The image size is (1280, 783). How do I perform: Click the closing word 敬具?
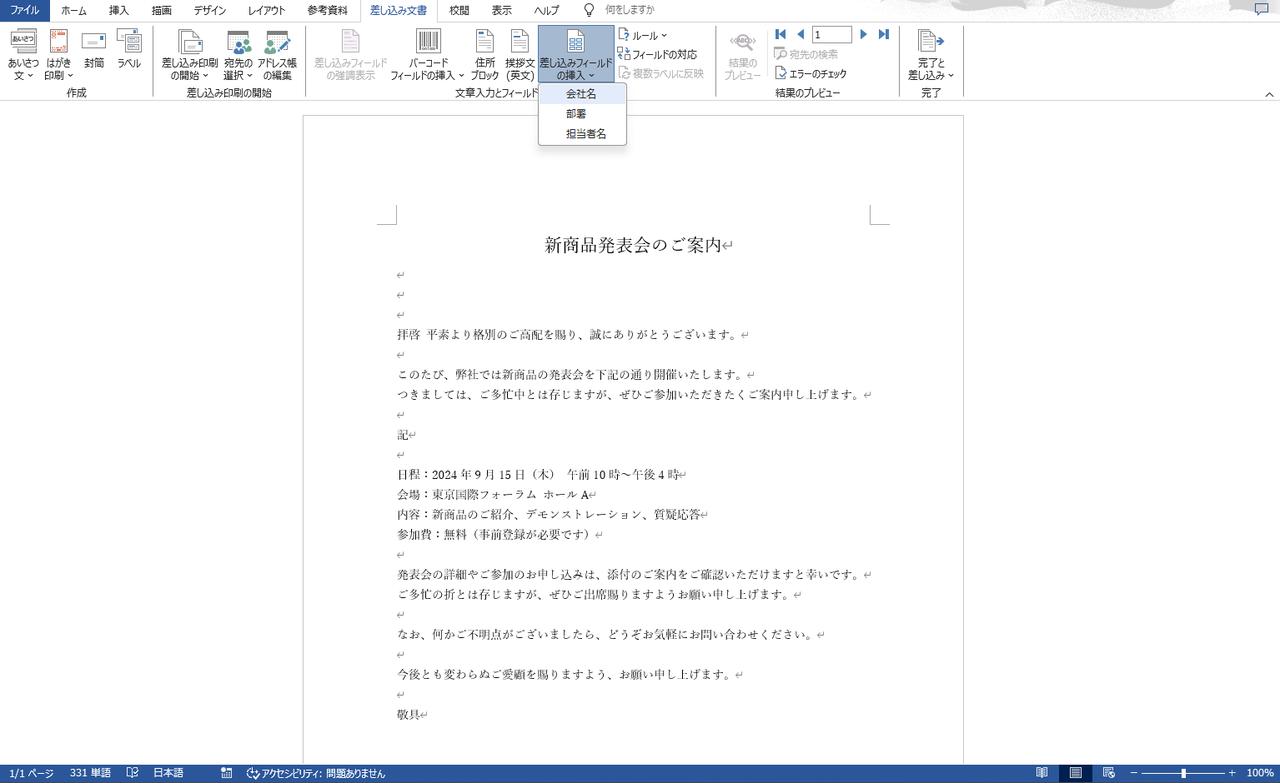[408, 714]
